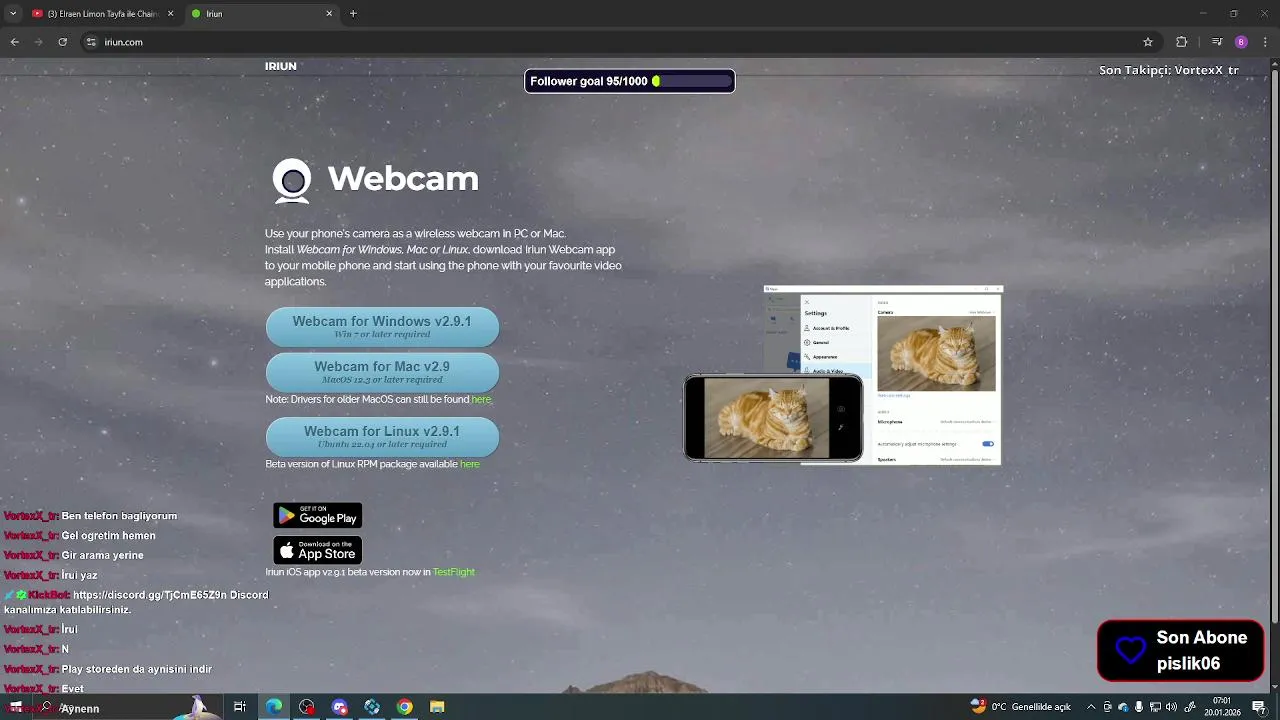Expand the tab search dropdown
The image size is (1280, 720).
(12, 14)
